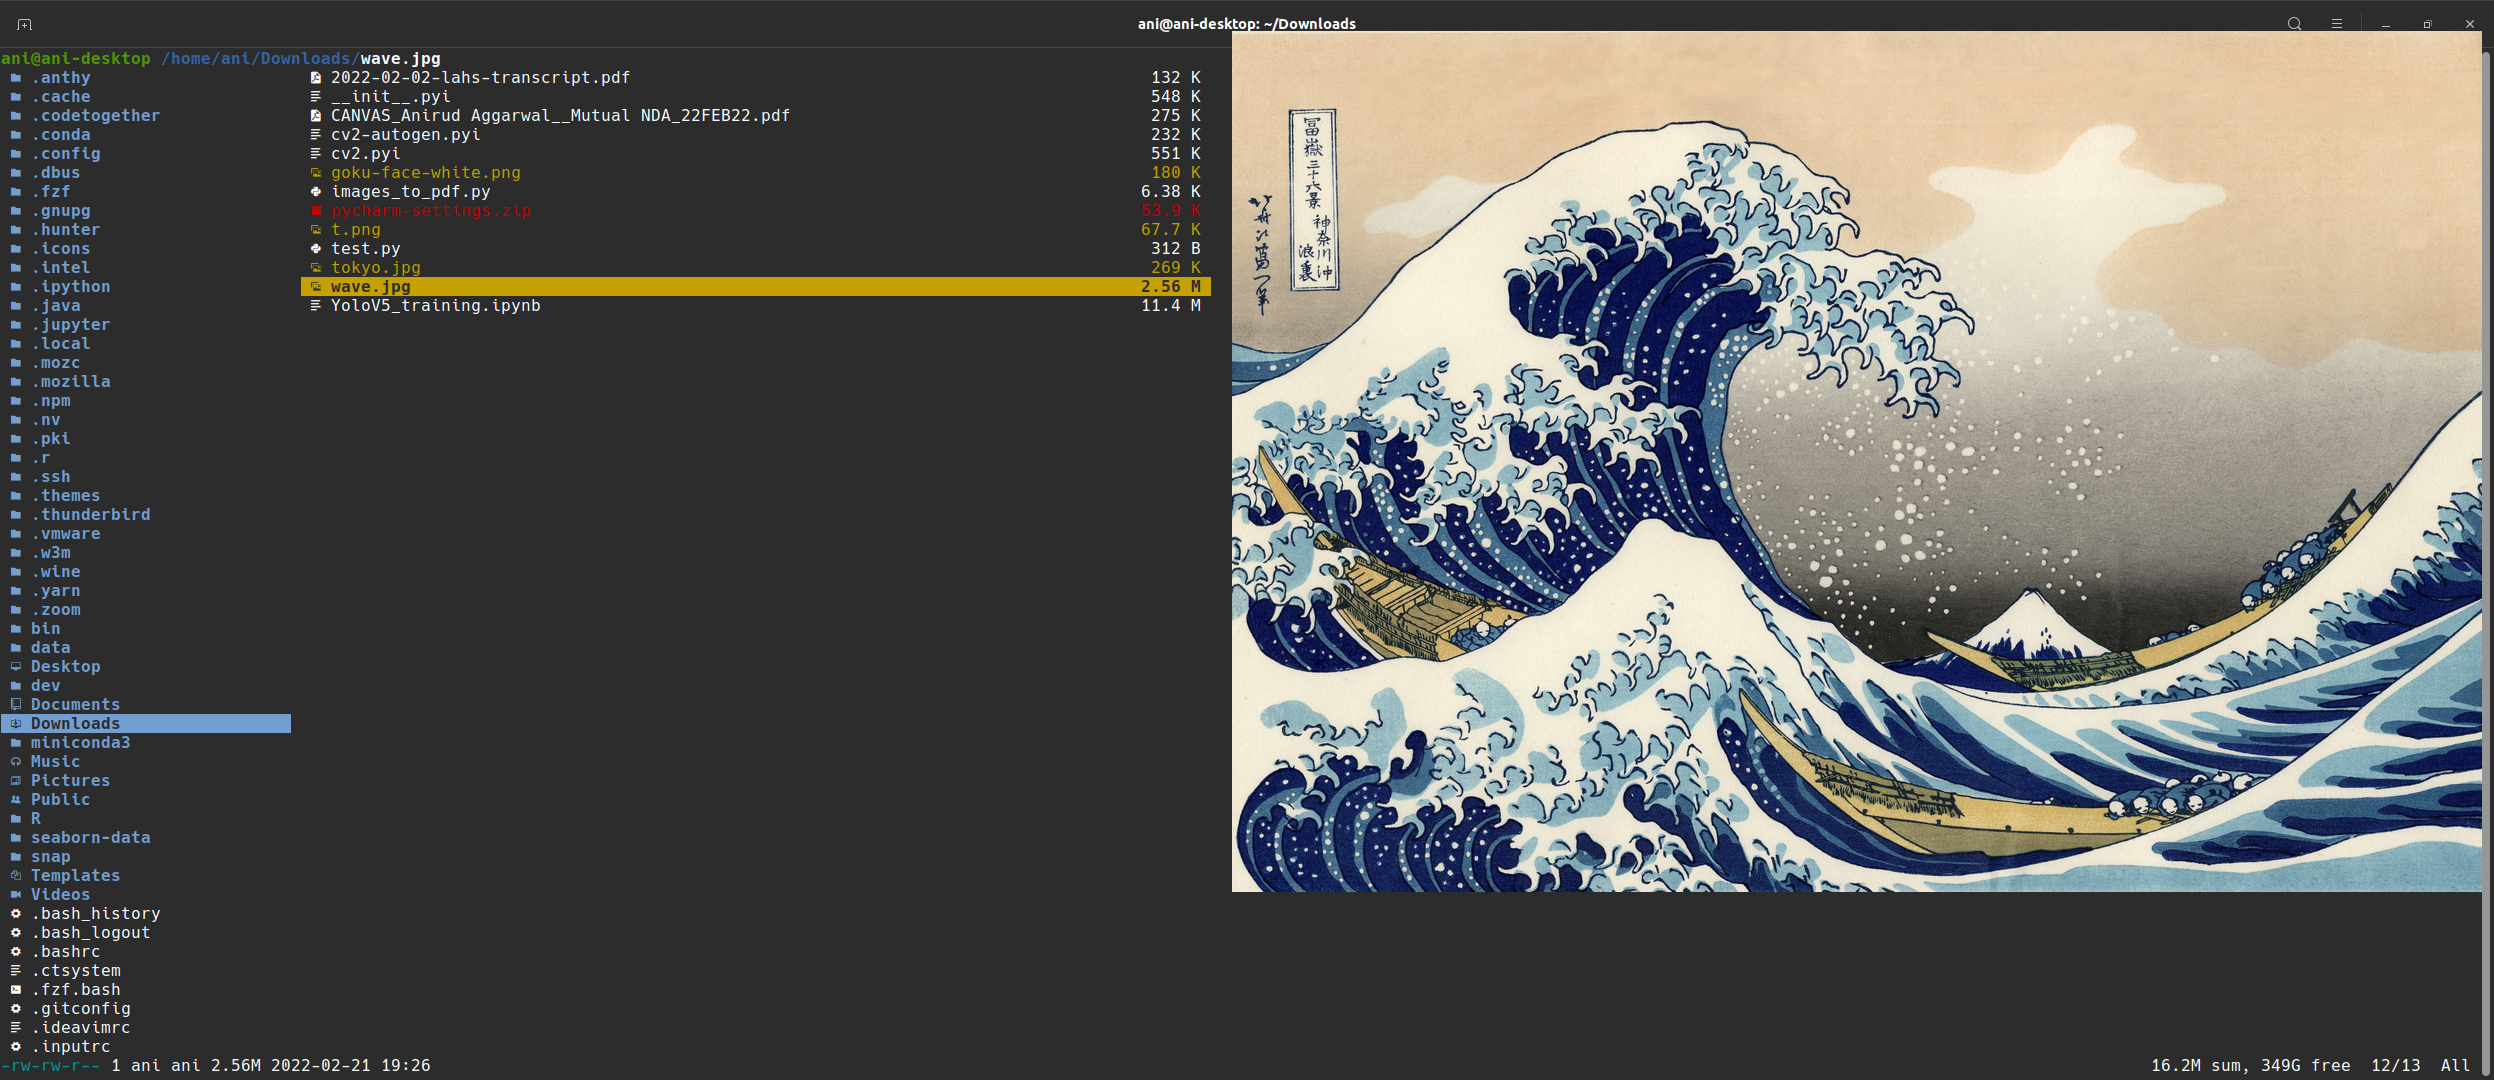Click the notebook icon beside YoloV5_training.ipynb
Image resolution: width=2494 pixels, height=1080 pixels.
(x=315, y=306)
